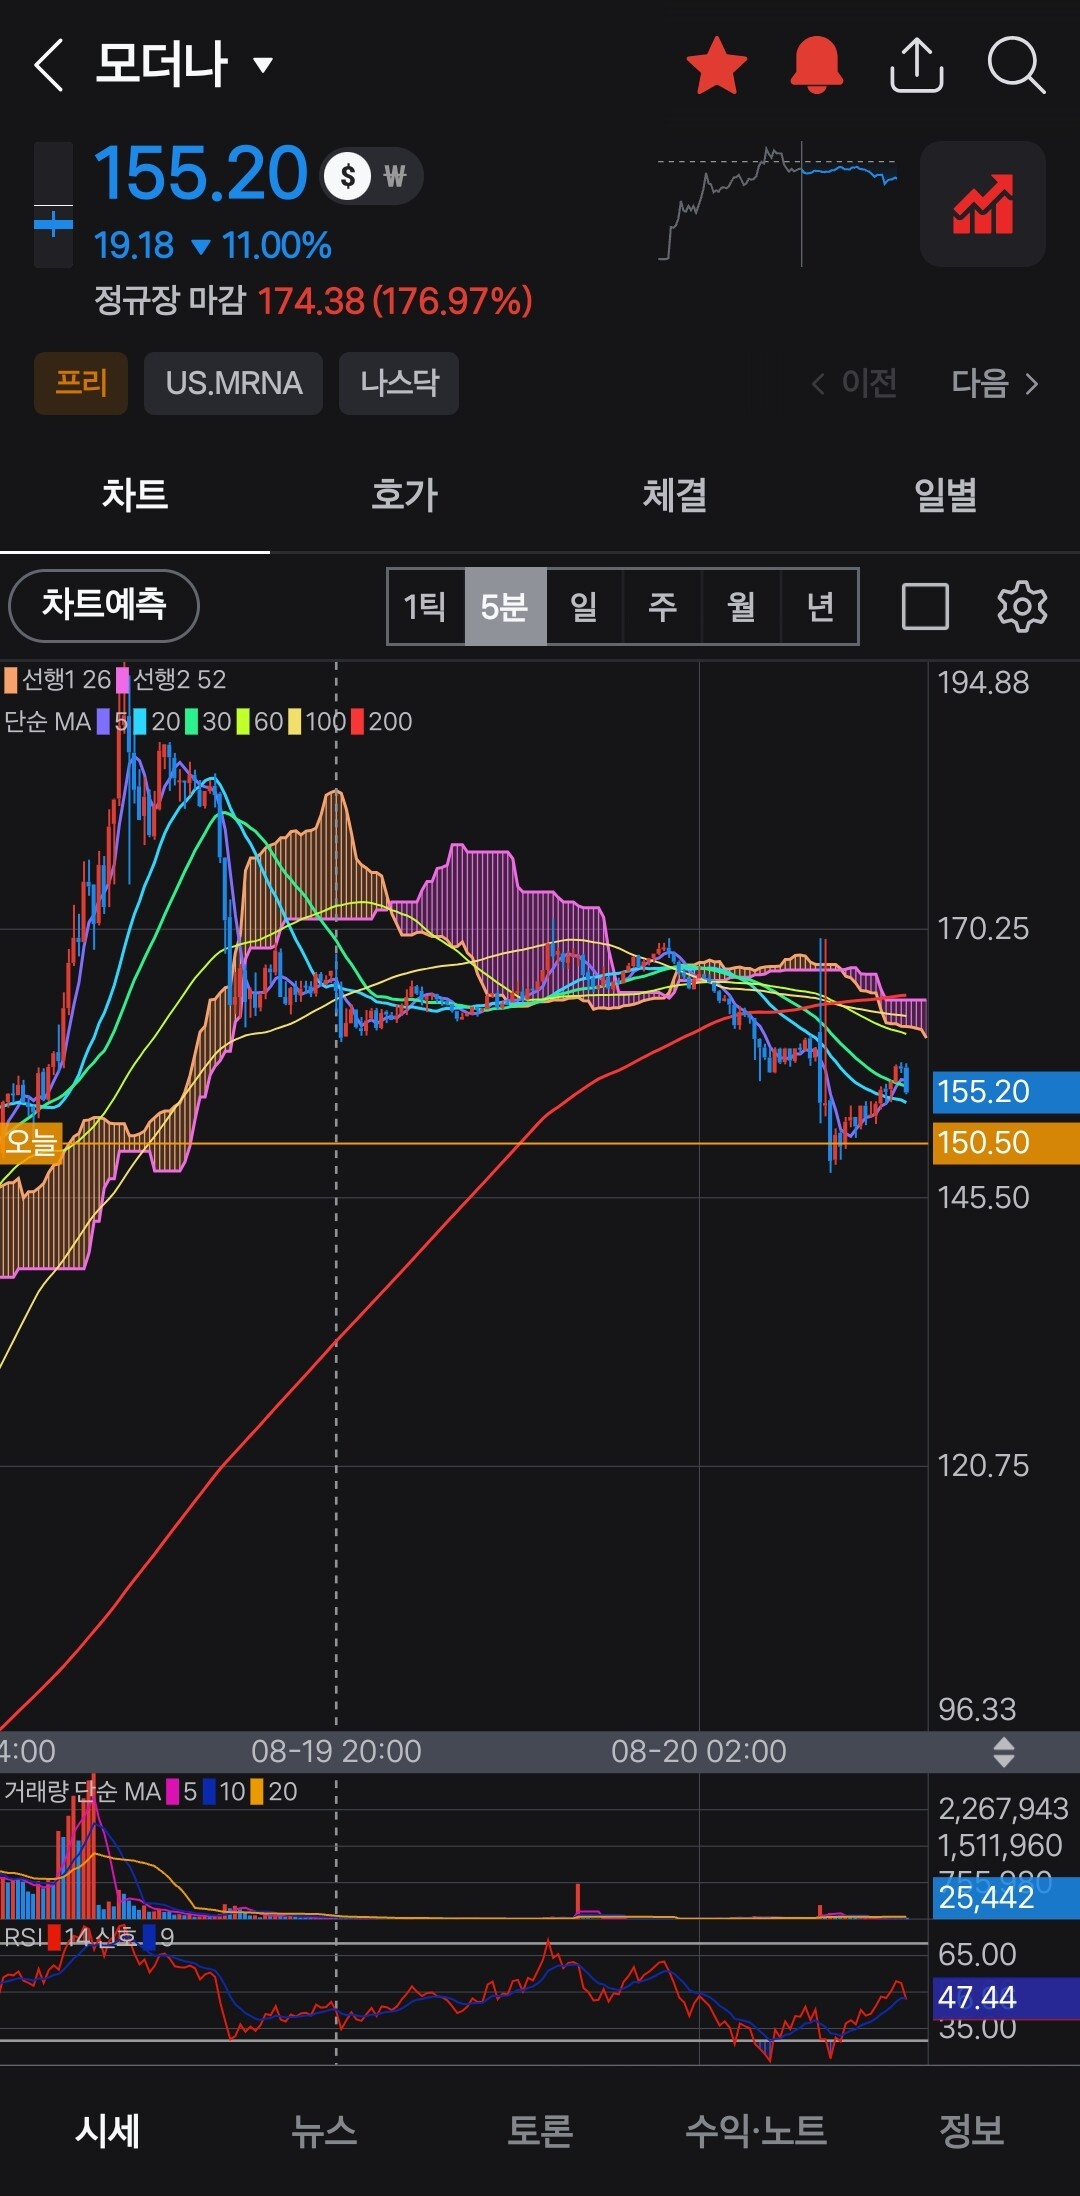
Task: Tap the 08-20 02:00 time label
Action: pyautogui.click(x=699, y=1752)
